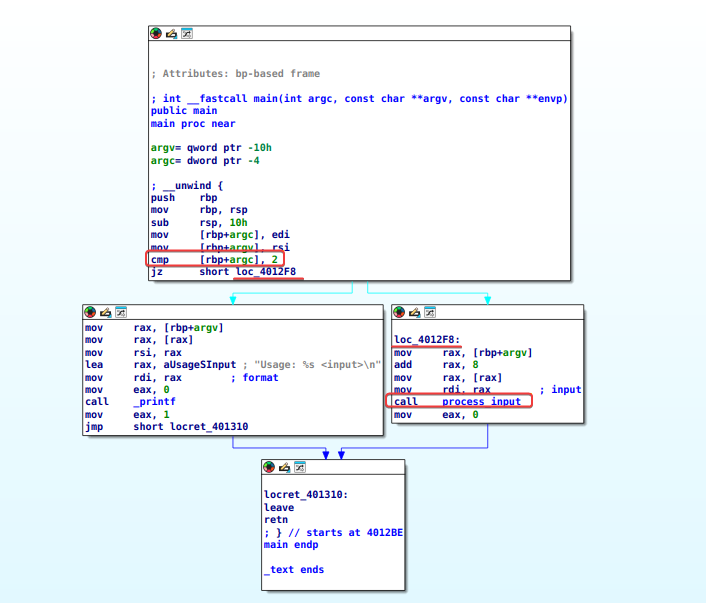The width and height of the screenshot is (706, 603).
Task: Click the color icon of the _printf usage node
Action: pyautogui.click(x=90, y=312)
